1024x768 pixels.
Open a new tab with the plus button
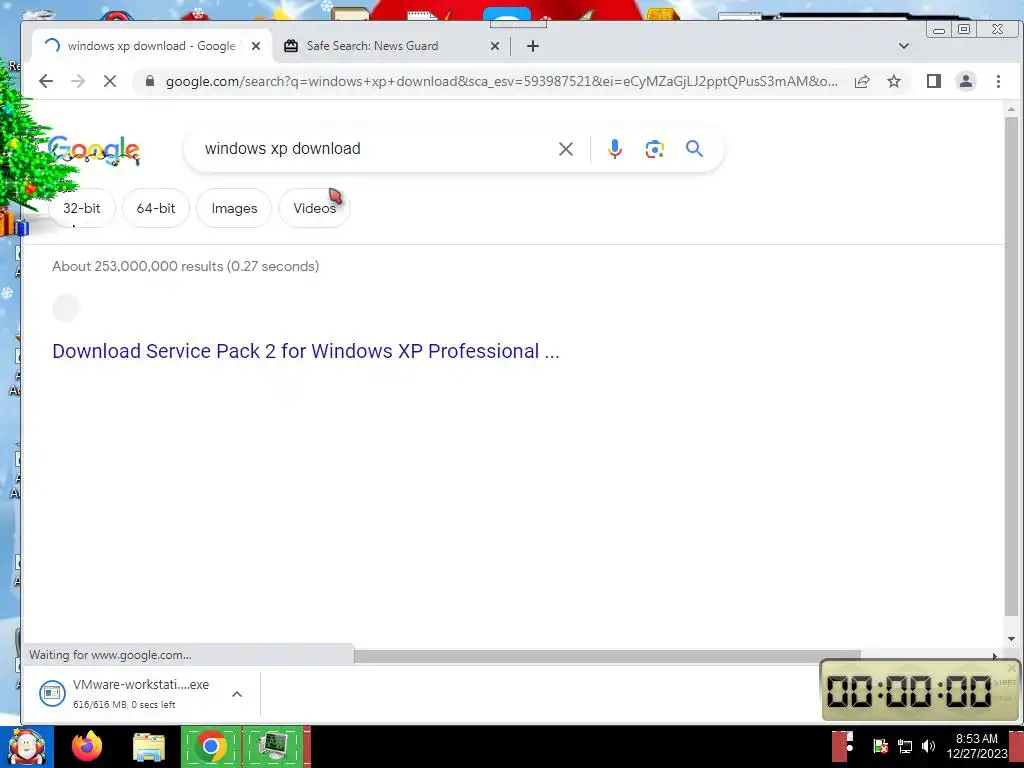pyautogui.click(x=533, y=46)
